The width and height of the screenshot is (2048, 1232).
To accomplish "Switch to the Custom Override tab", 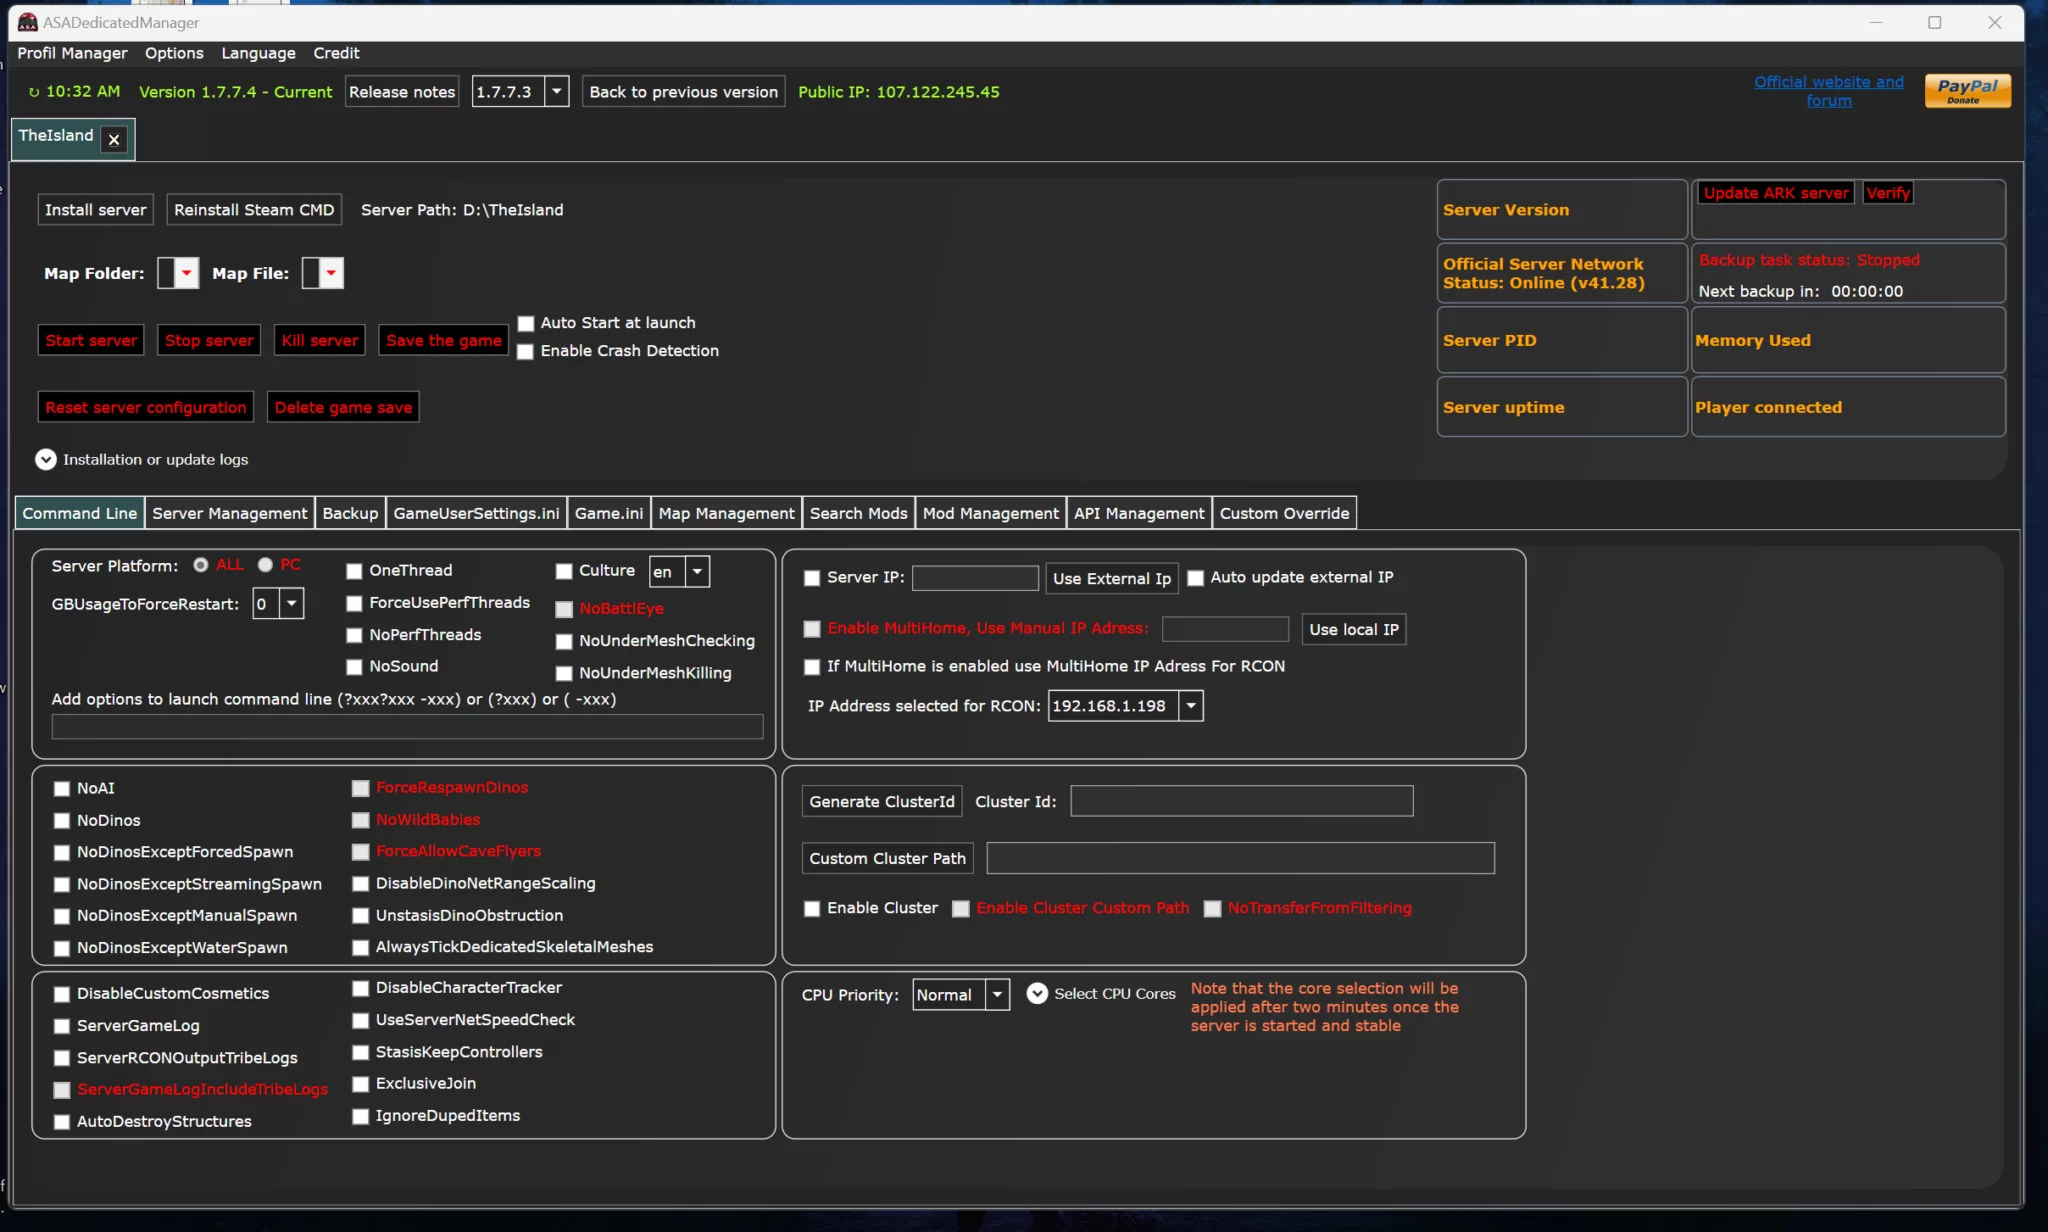I will point(1284,513).
